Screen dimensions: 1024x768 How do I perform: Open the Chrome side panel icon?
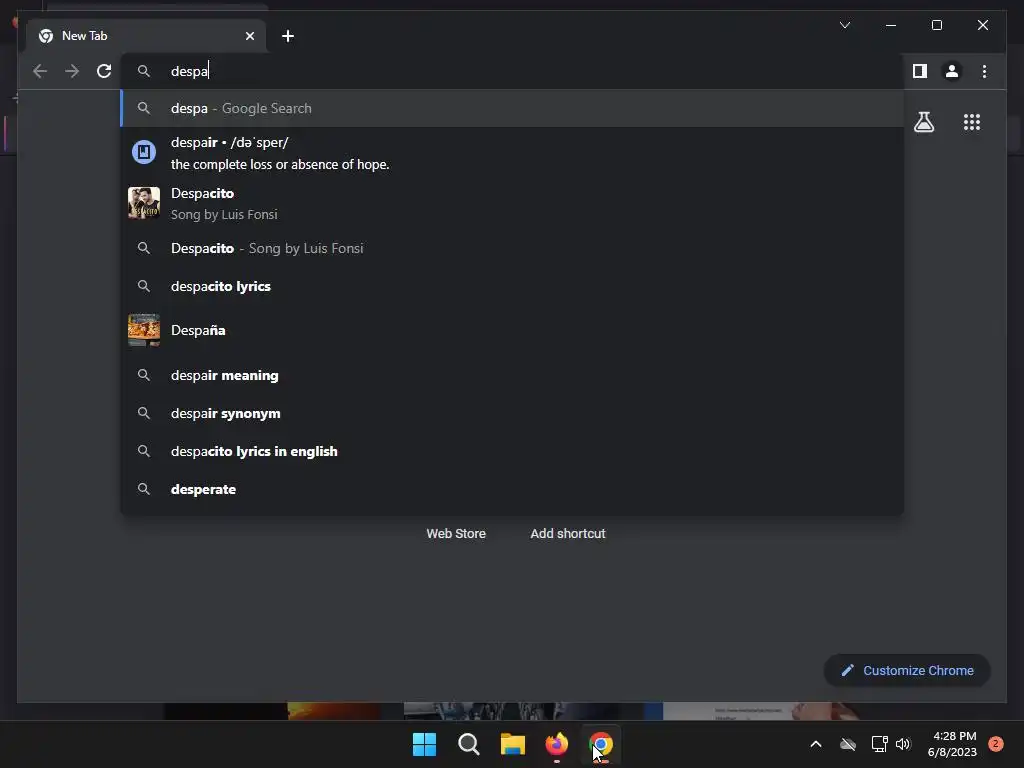(x=920, y=71)
